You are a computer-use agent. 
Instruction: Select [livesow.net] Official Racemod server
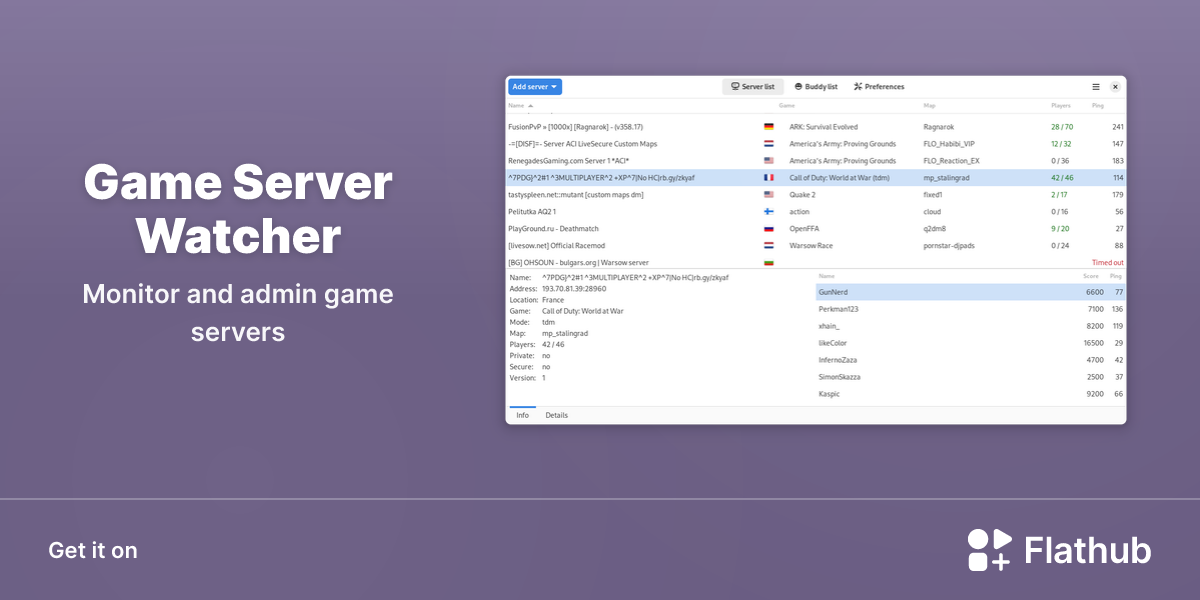tap(816, 246)
